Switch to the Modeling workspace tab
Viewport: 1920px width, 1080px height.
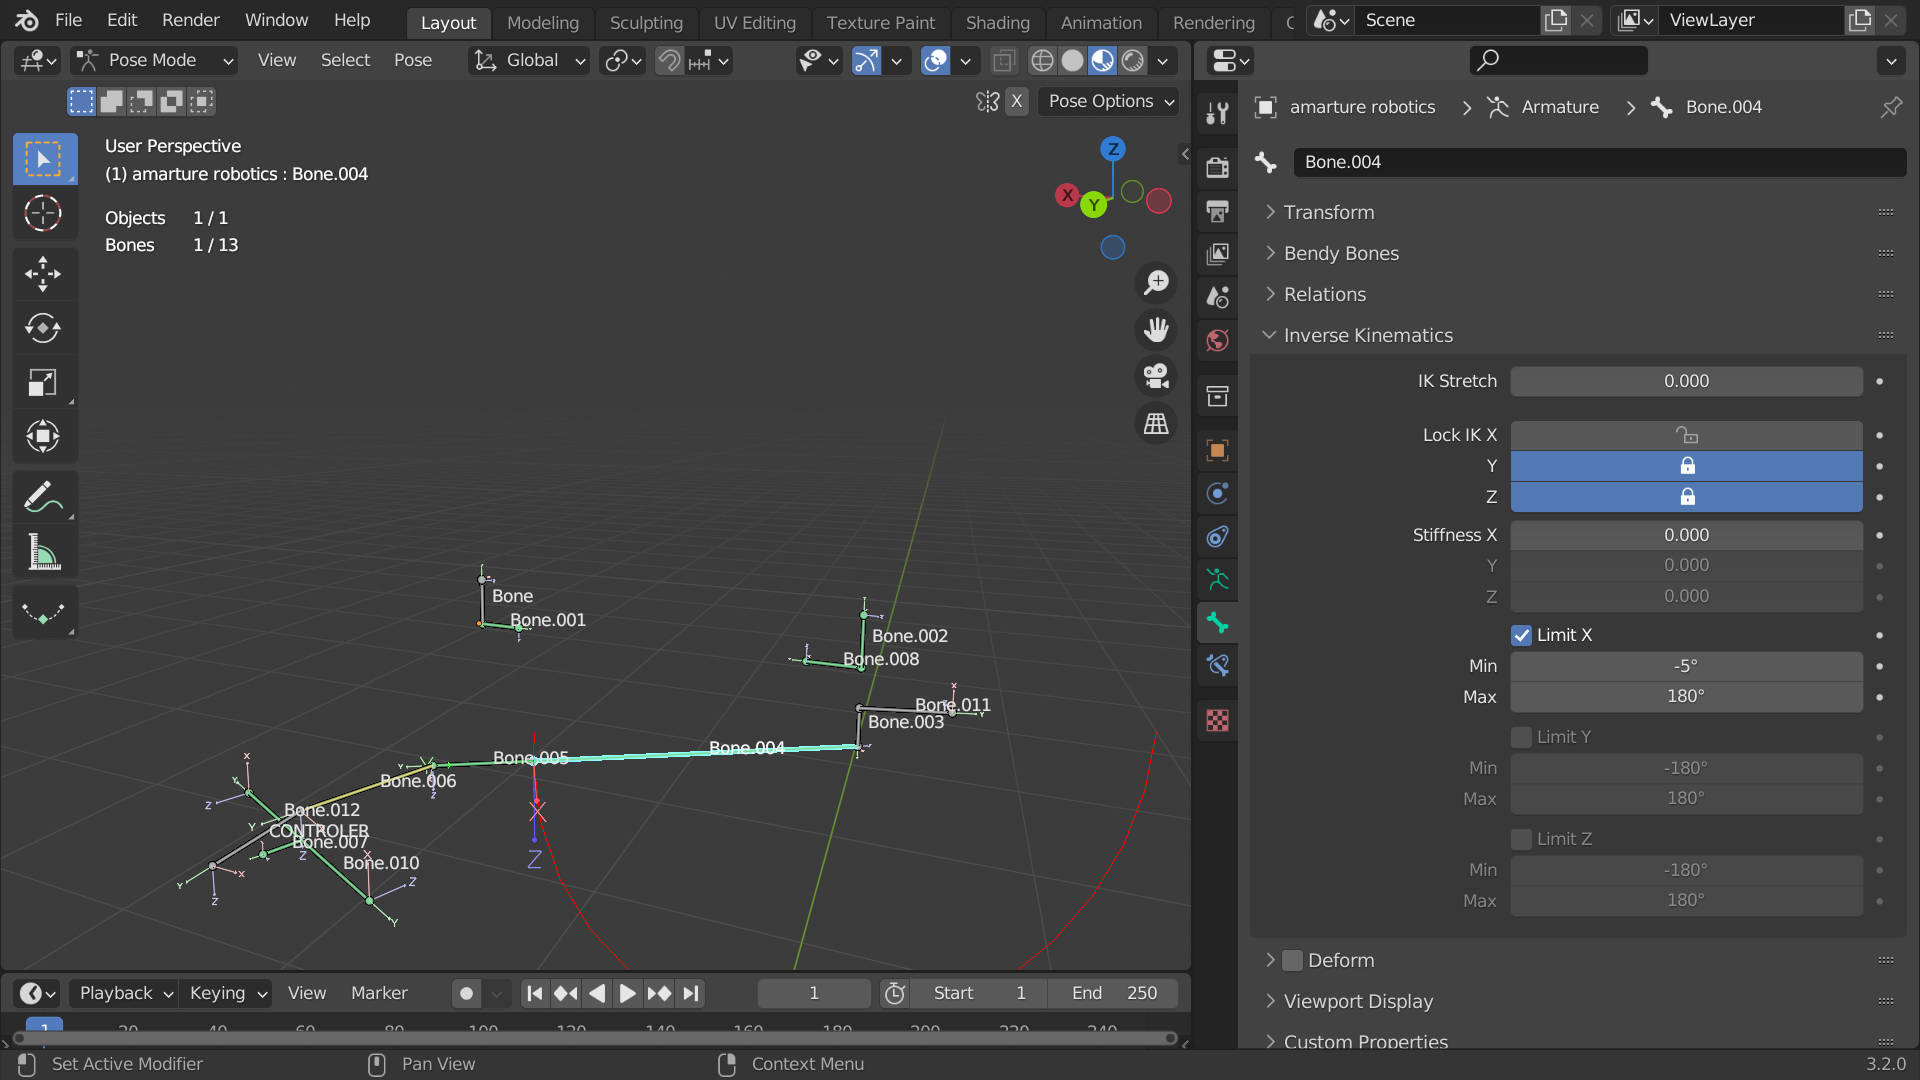[x=542, y=22]
